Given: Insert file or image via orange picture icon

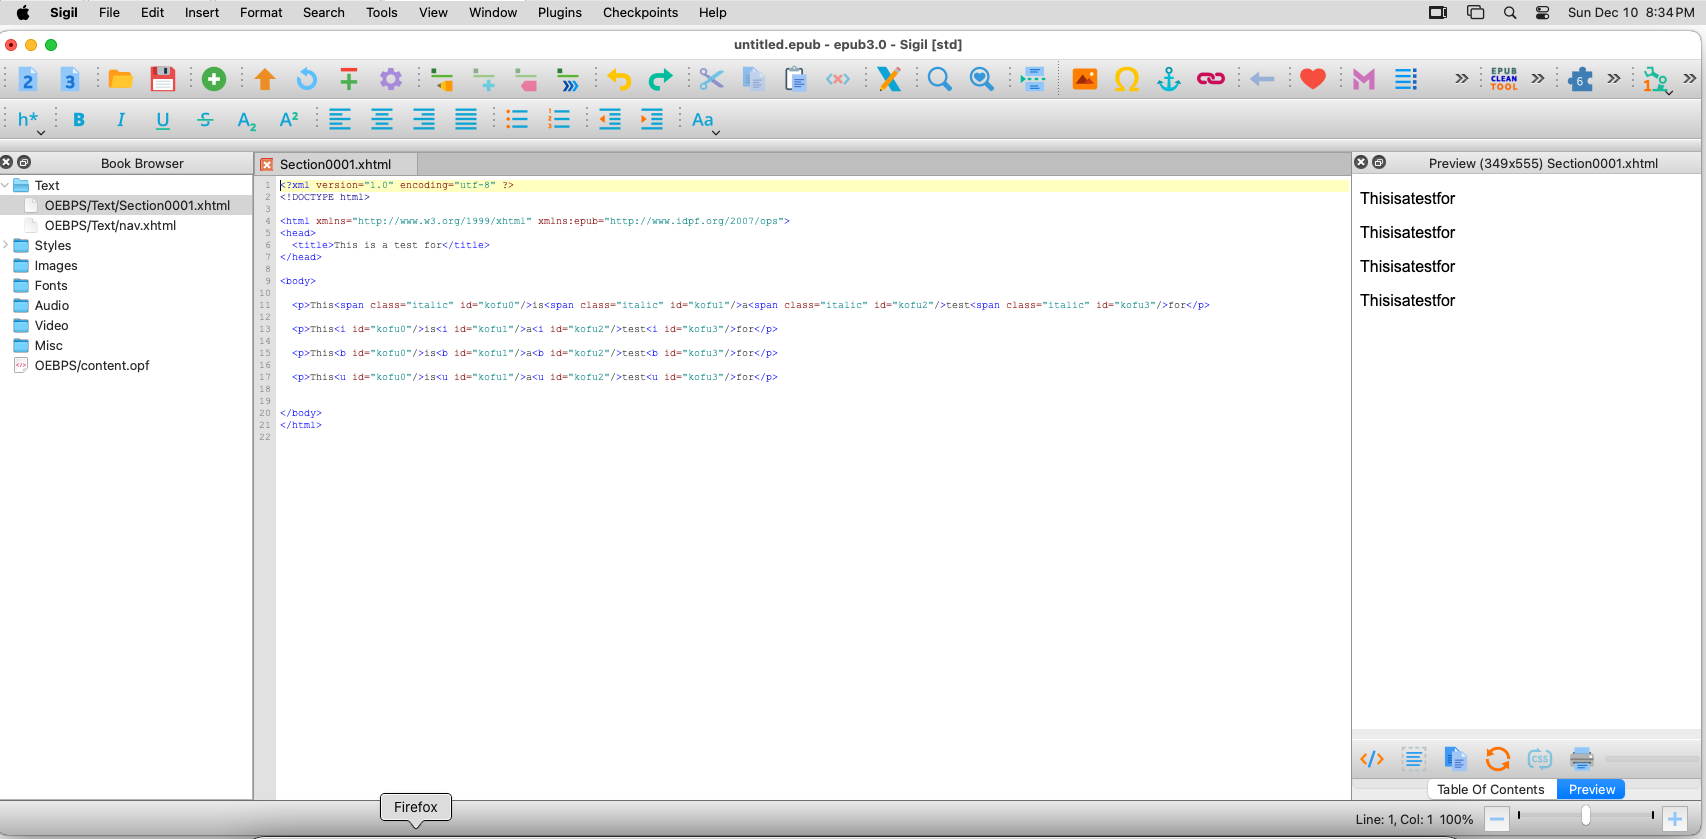Looking at the screenshot, I should click(x=1085, y=79).
